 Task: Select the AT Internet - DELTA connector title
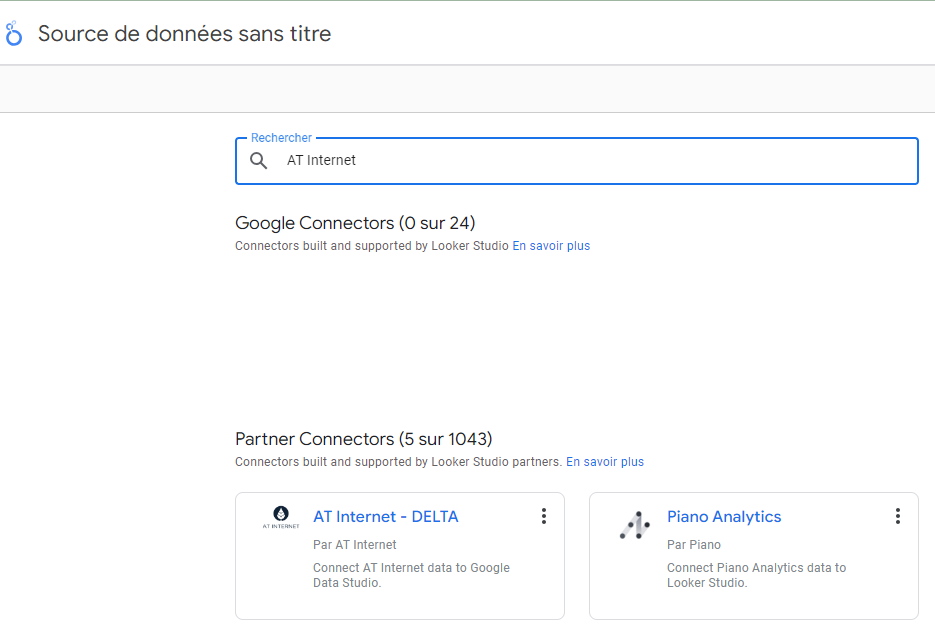386,517
